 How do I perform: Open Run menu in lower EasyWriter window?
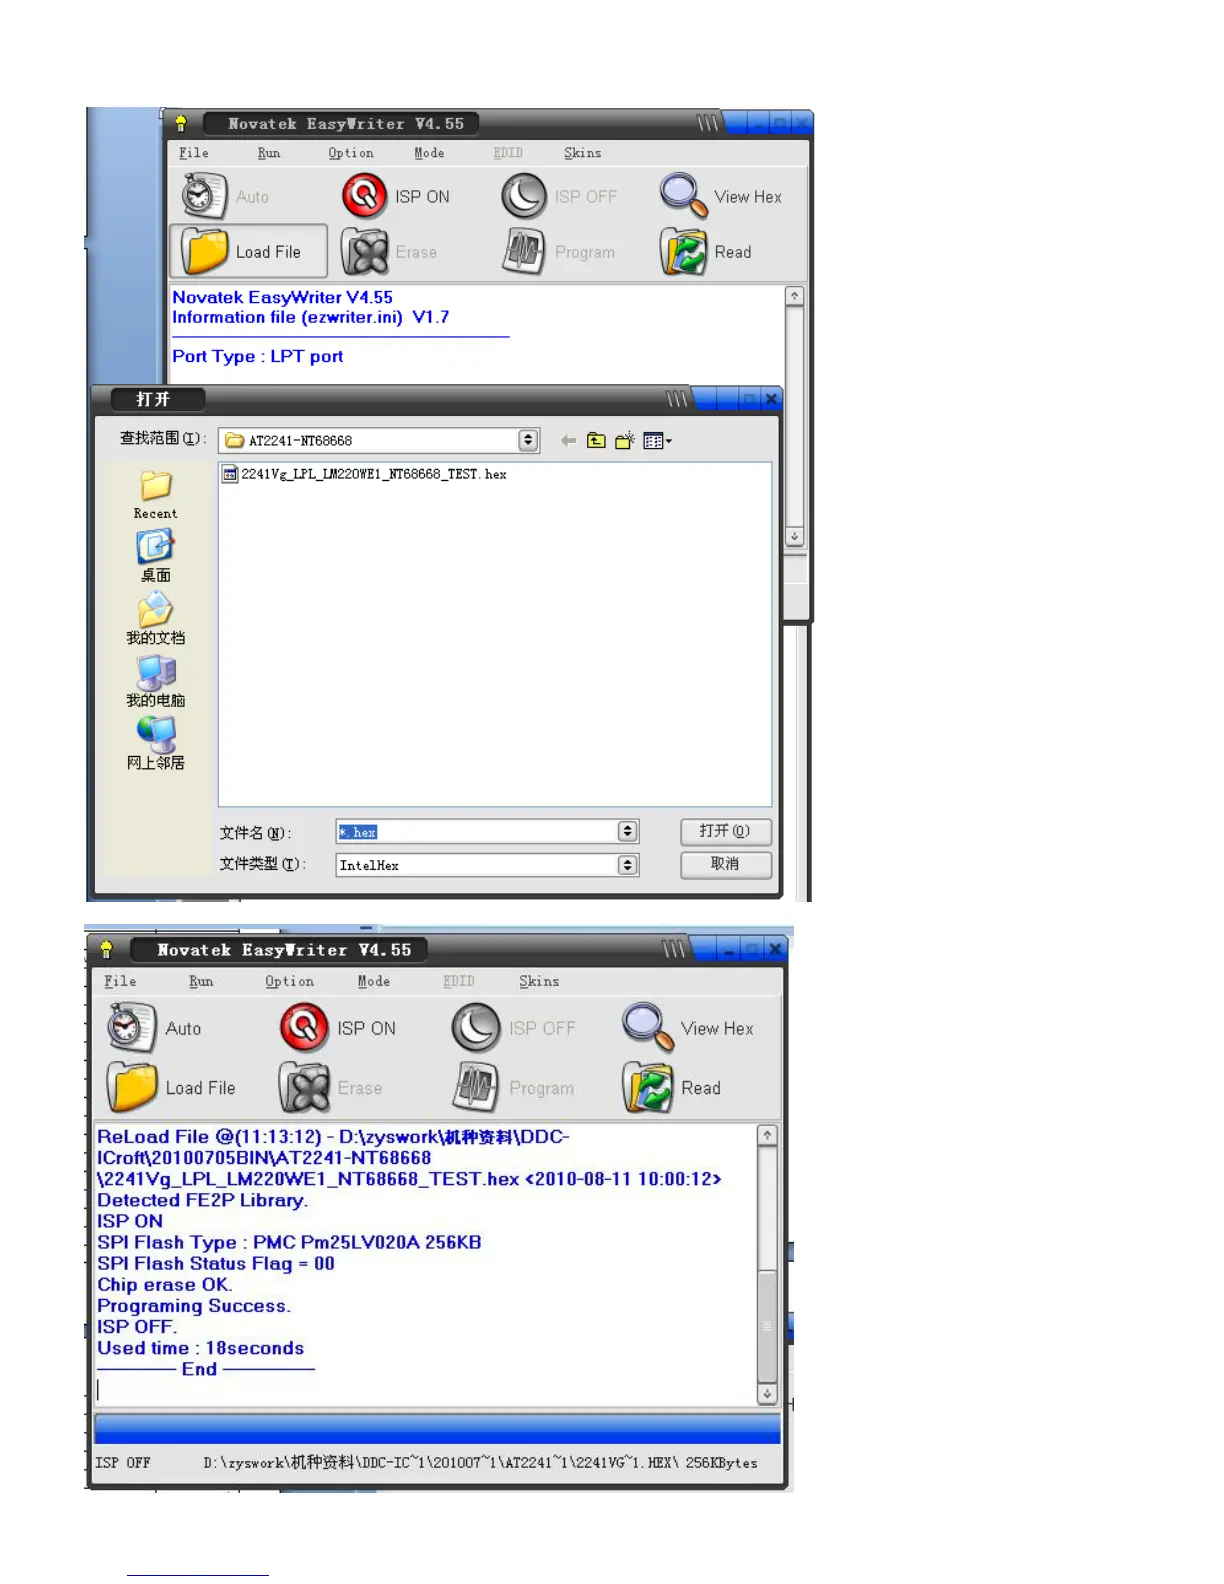point(201,981)
